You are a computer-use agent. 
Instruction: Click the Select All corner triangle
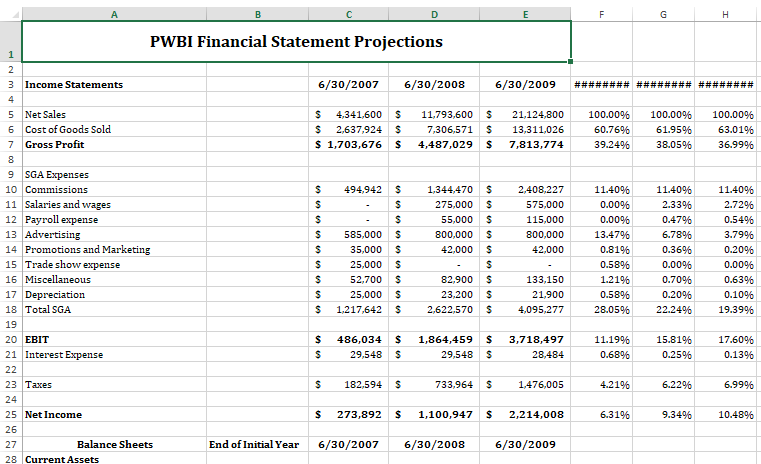point(16,15)
